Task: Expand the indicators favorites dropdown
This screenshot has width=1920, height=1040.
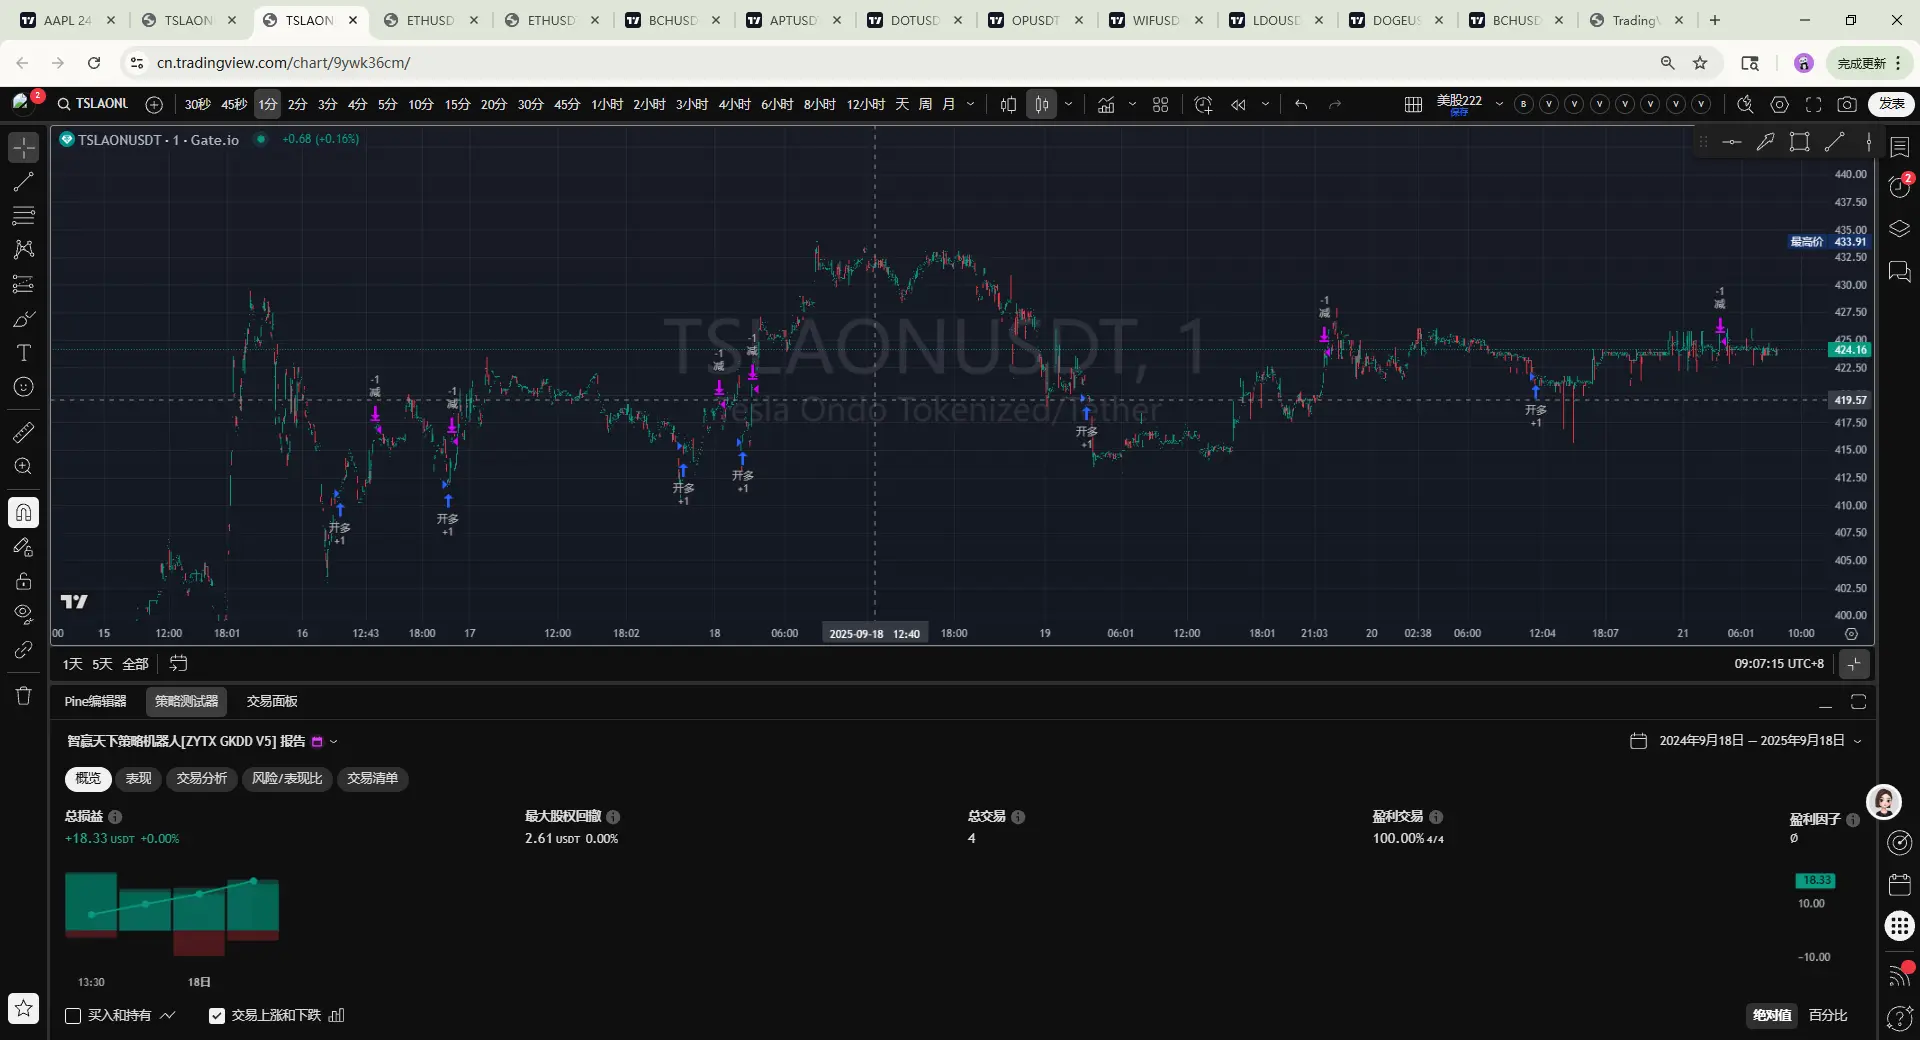Action: click(x=1132, y=104)
